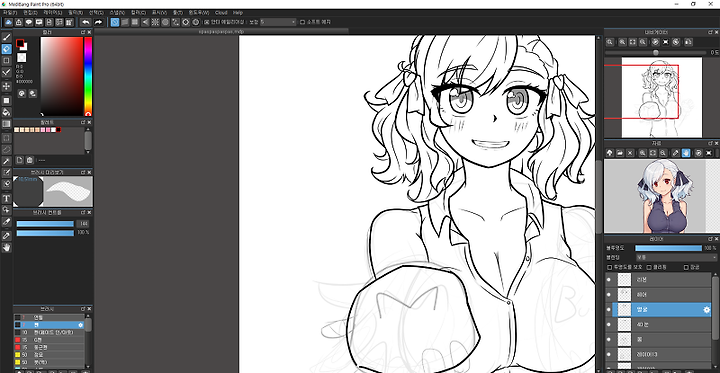This screenshot has width=720, height=373.
Task: Pick a color in the saturation color square
Action: point(62,76)
